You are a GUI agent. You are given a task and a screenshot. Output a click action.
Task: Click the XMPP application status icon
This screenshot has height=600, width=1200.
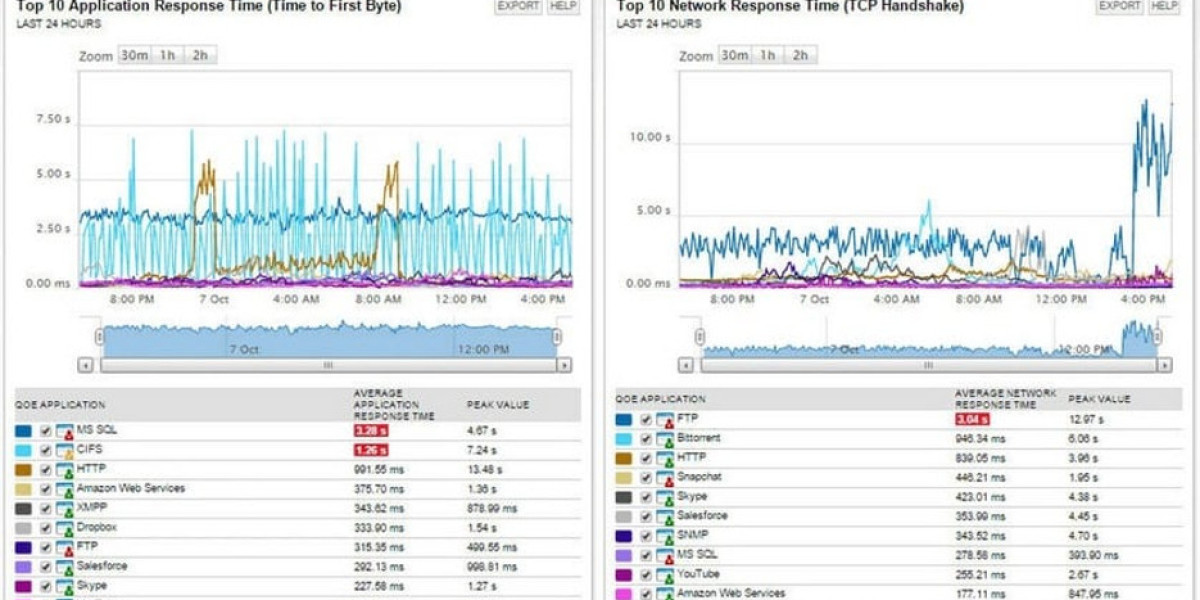tap(65, 509)
